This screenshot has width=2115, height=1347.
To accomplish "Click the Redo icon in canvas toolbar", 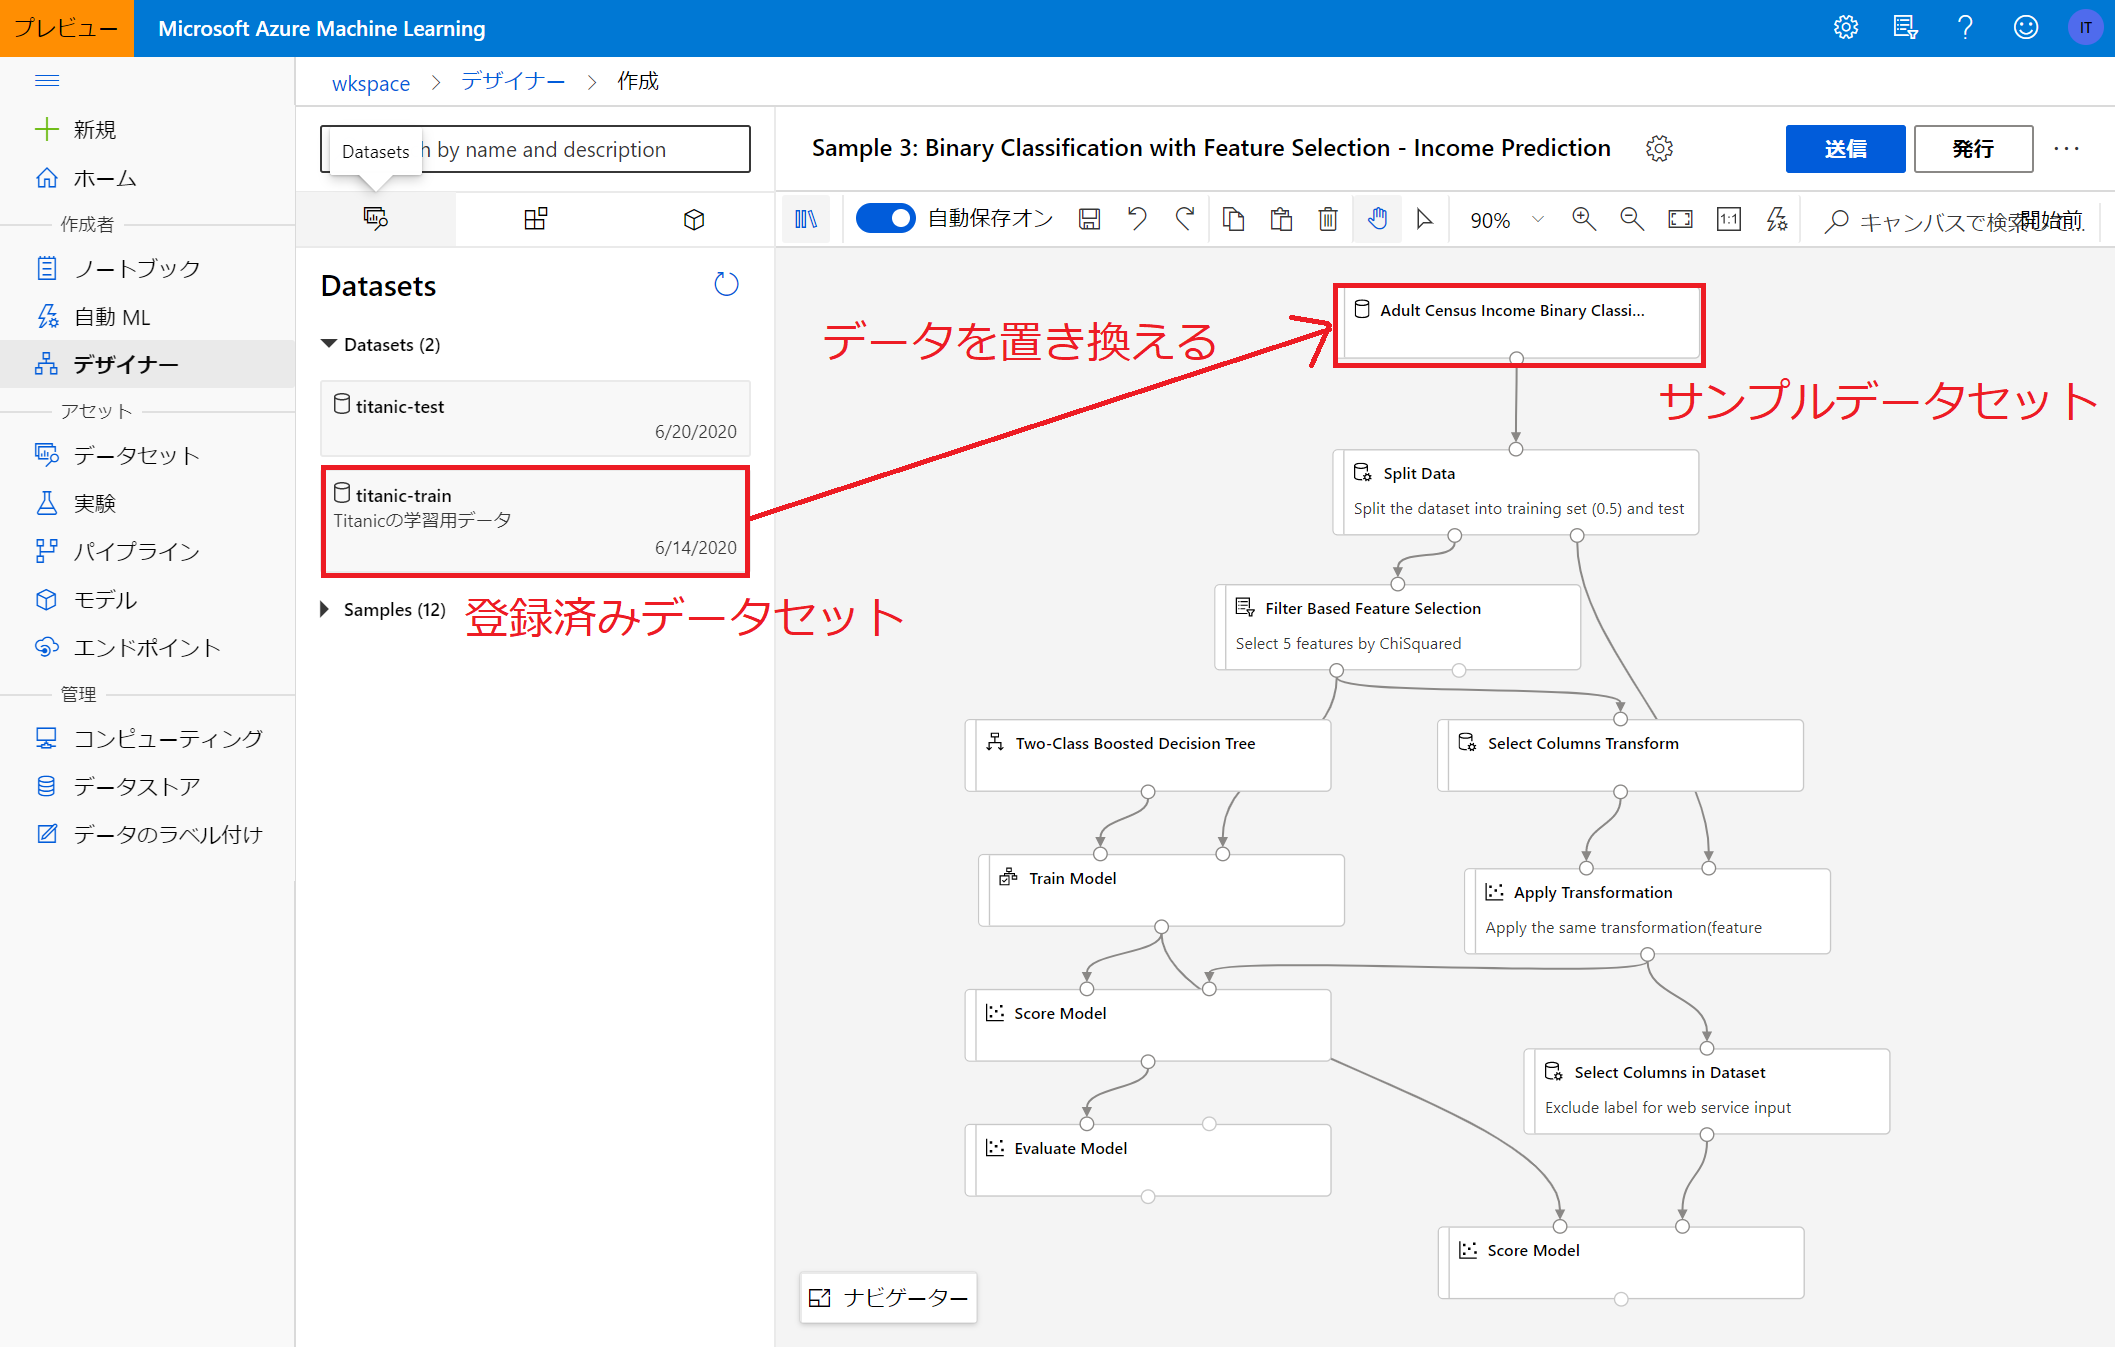I will (1185, 218).
